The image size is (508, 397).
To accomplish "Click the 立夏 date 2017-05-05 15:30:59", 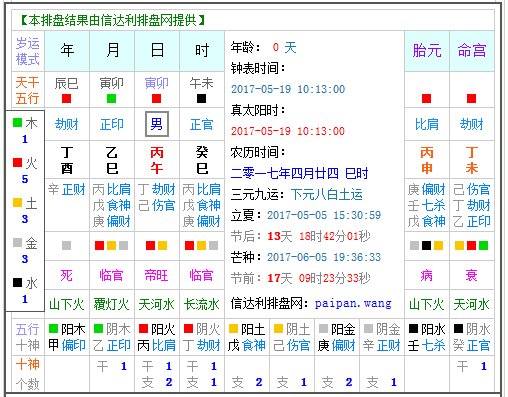I will 324,215.
